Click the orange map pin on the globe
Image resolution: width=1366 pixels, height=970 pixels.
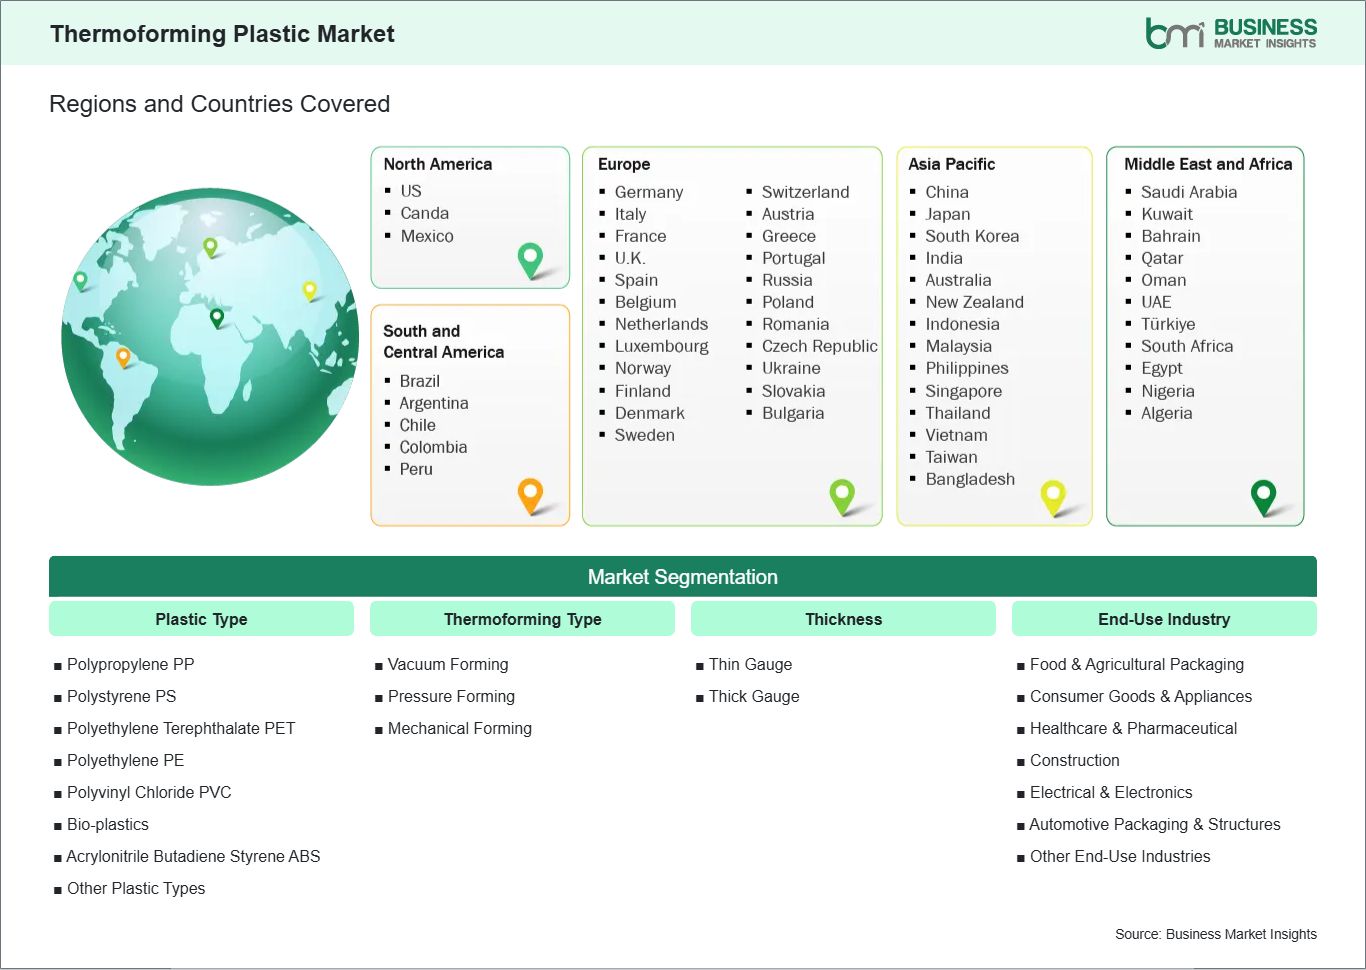tap(123, 357)
